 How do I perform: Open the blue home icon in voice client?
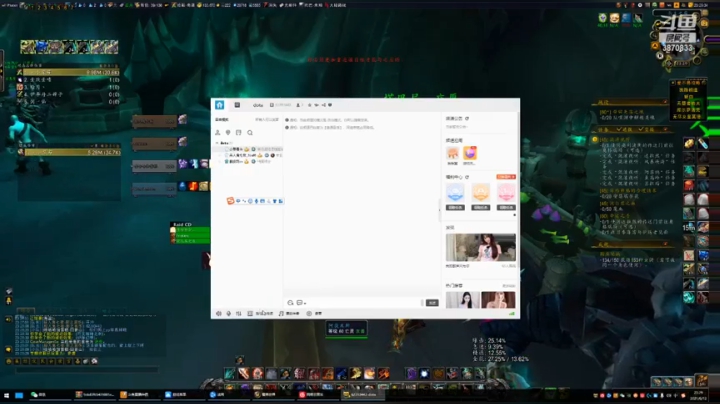pos(219,105)
